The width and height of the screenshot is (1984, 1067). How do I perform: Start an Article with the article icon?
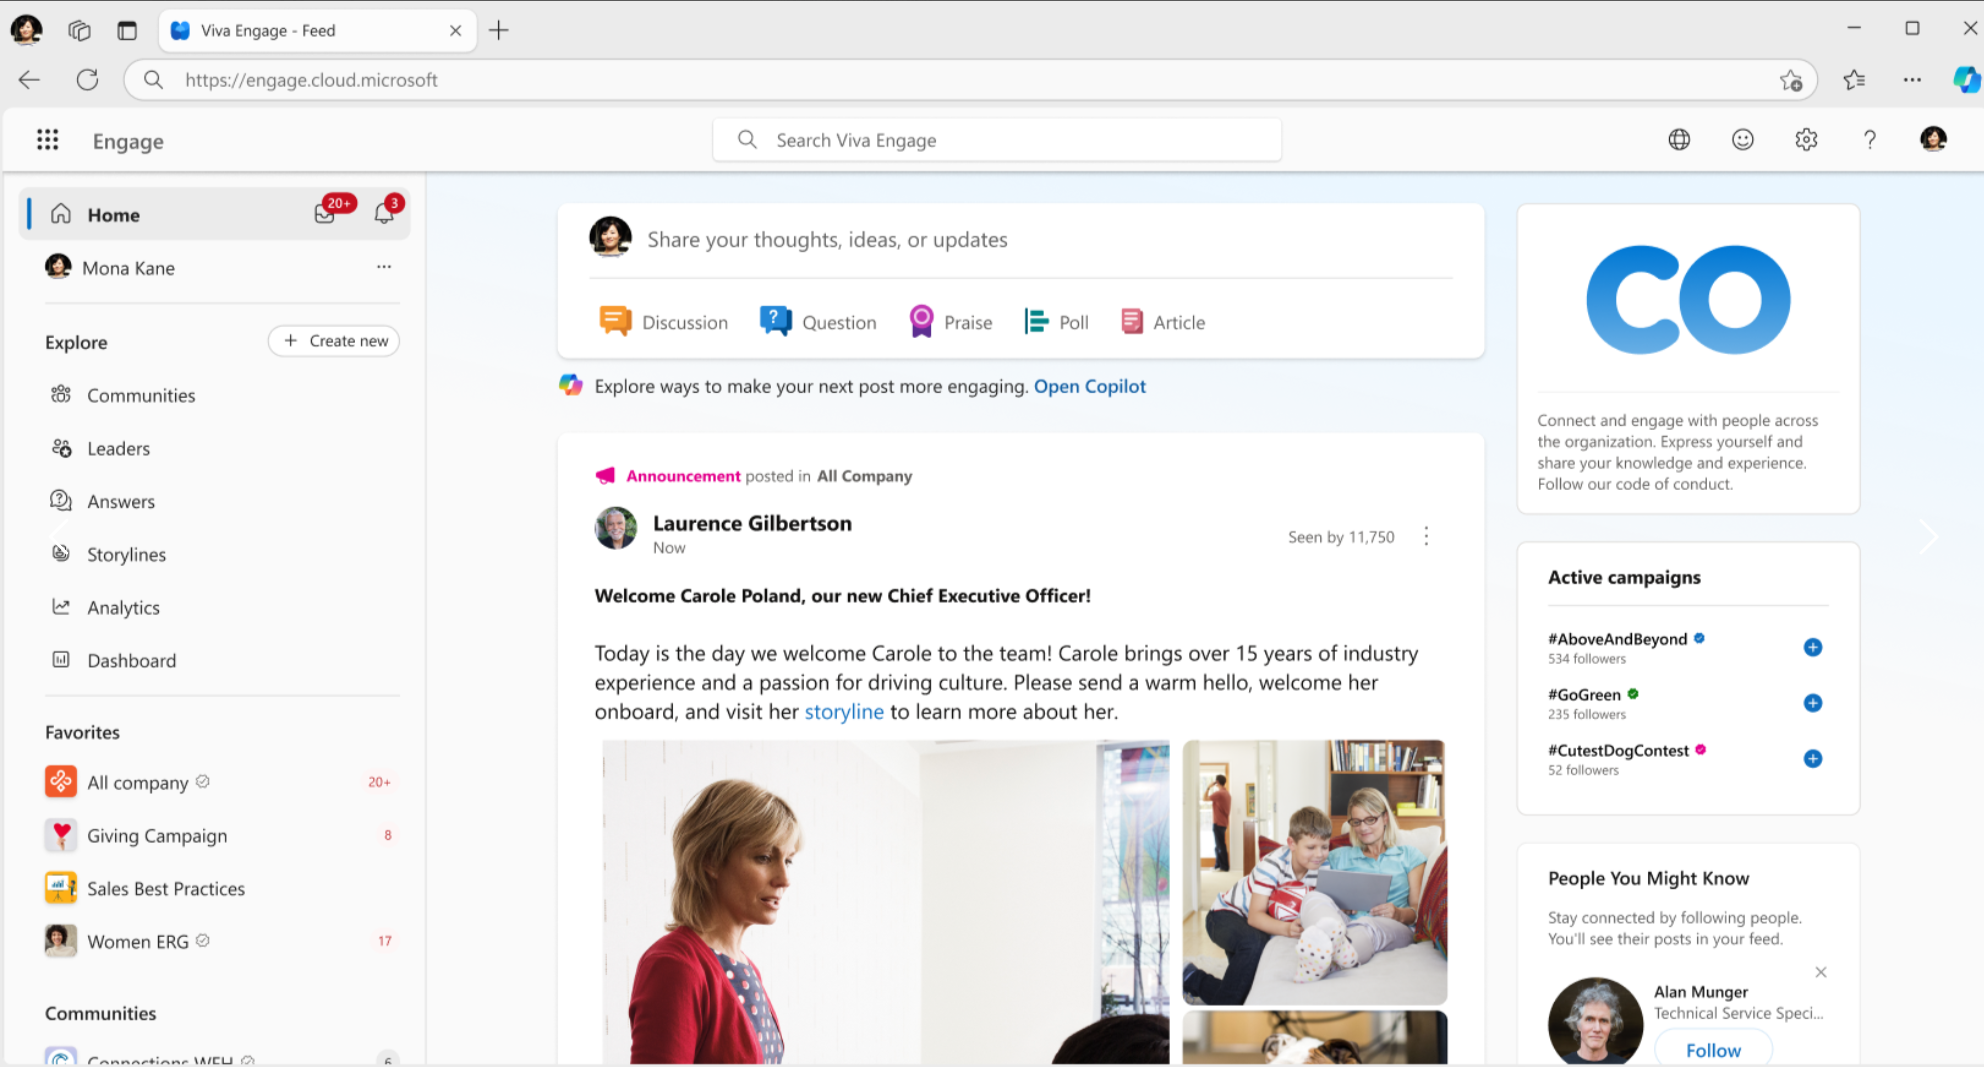click(1131, 321)
